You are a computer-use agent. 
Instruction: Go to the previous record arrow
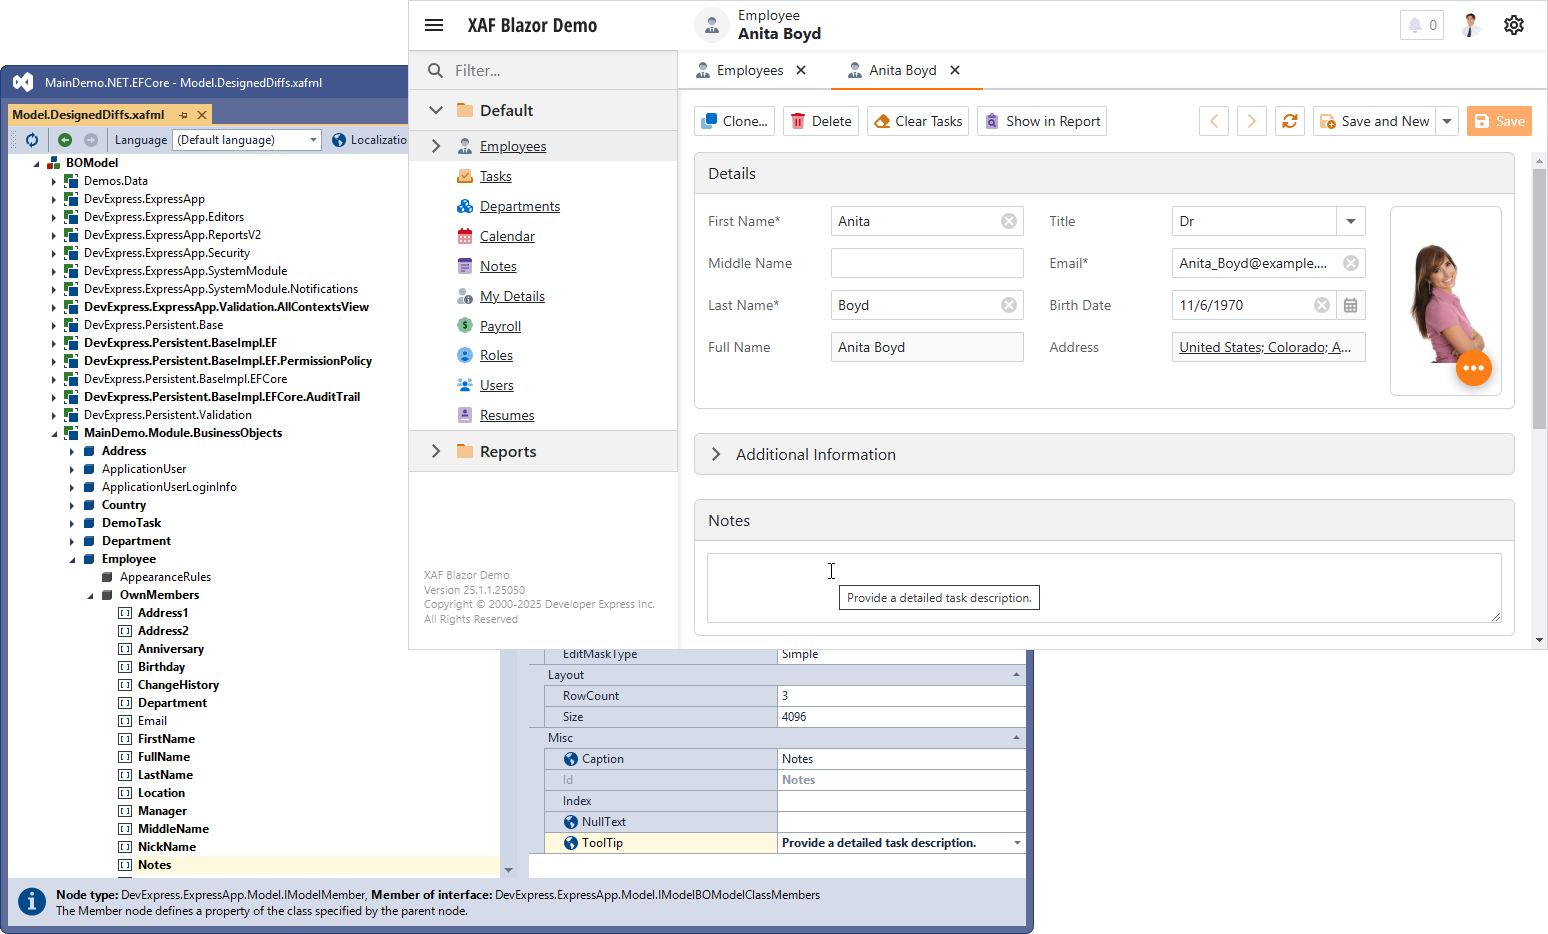point(1214,121)
